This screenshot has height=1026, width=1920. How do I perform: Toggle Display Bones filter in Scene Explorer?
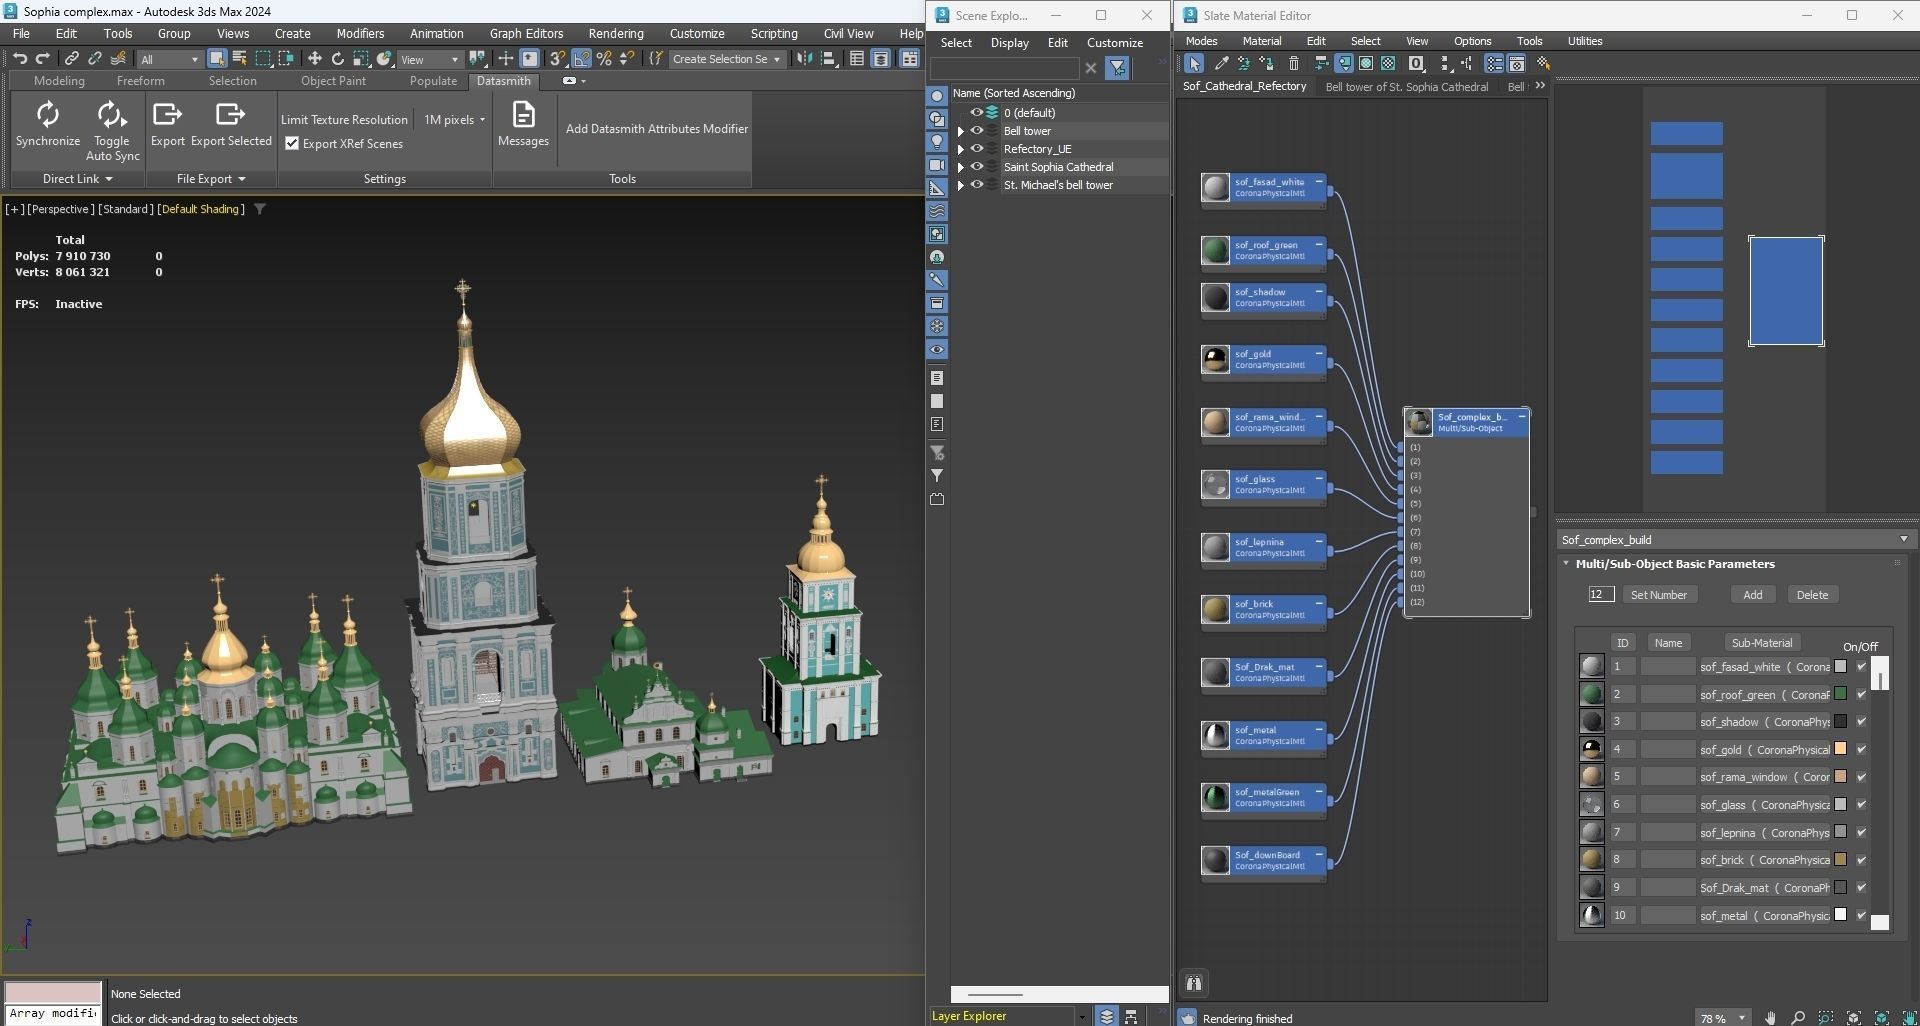[937, 280]
